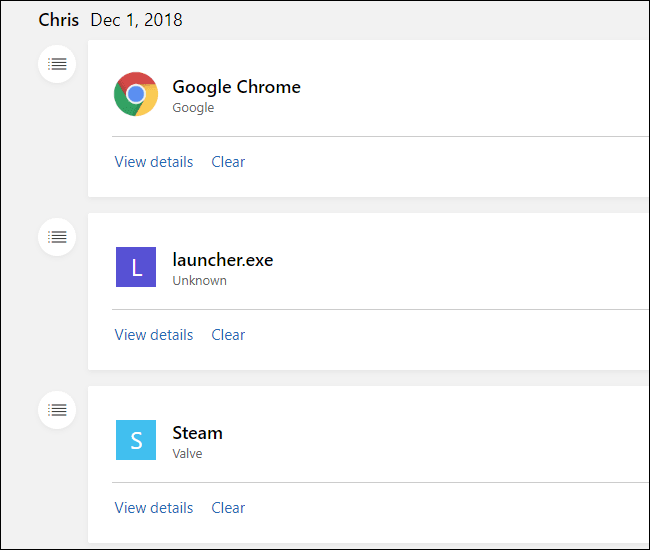The width and height of the screenshot is (650, 550).
Task: Click the purple L launcher.exe icon
Action: pyautogui.click(x=136, y=267)
